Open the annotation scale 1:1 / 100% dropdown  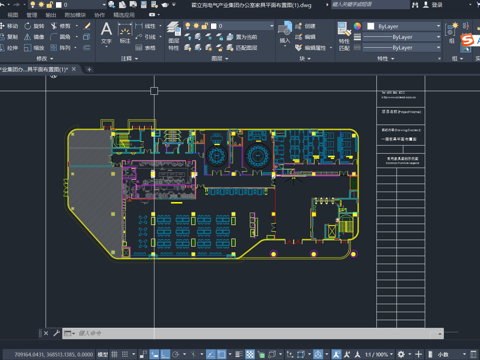pyautogui.click(x=379, y=354)
